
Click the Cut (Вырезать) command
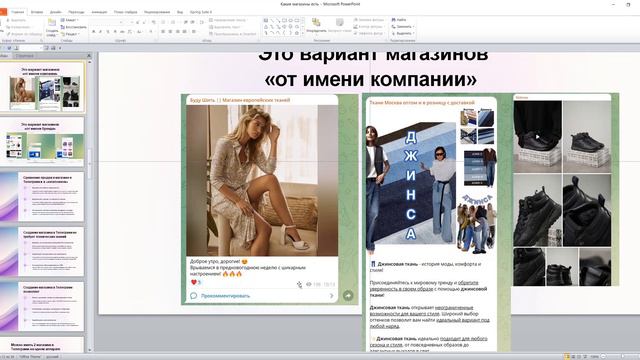(16, 20)
